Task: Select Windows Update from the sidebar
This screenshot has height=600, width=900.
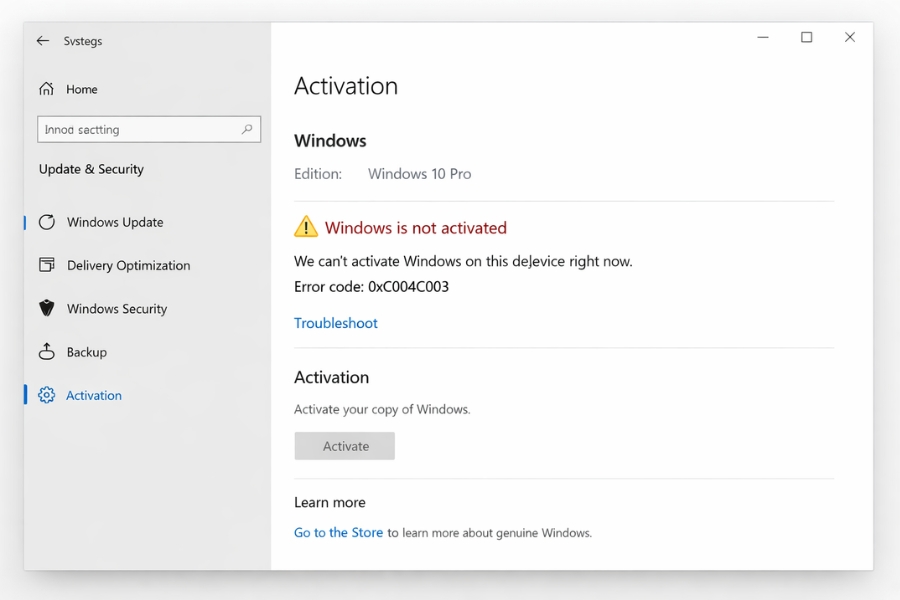Action: [114, 222]
